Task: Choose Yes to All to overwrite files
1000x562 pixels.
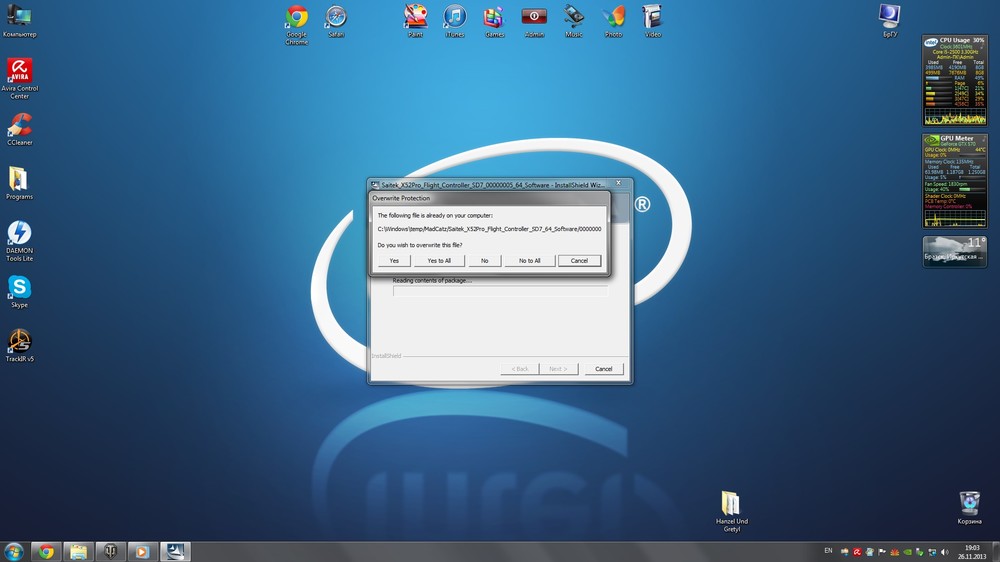Action: click(439, 260)
